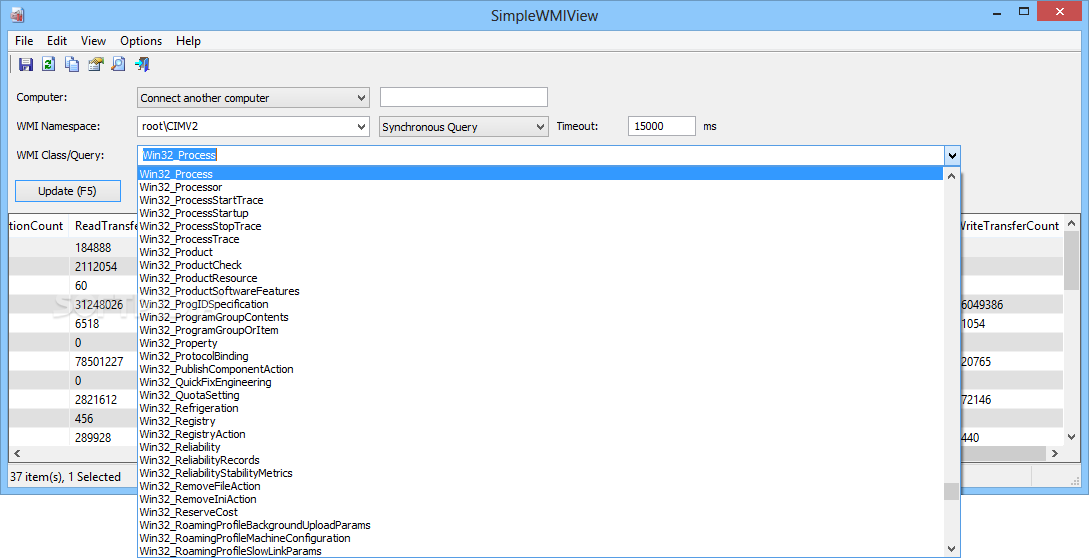Screen dimensions: 1089x558
Task: Select Win32_ReliabilityStabilityMetrics in the list
Action: click(540, 473)
